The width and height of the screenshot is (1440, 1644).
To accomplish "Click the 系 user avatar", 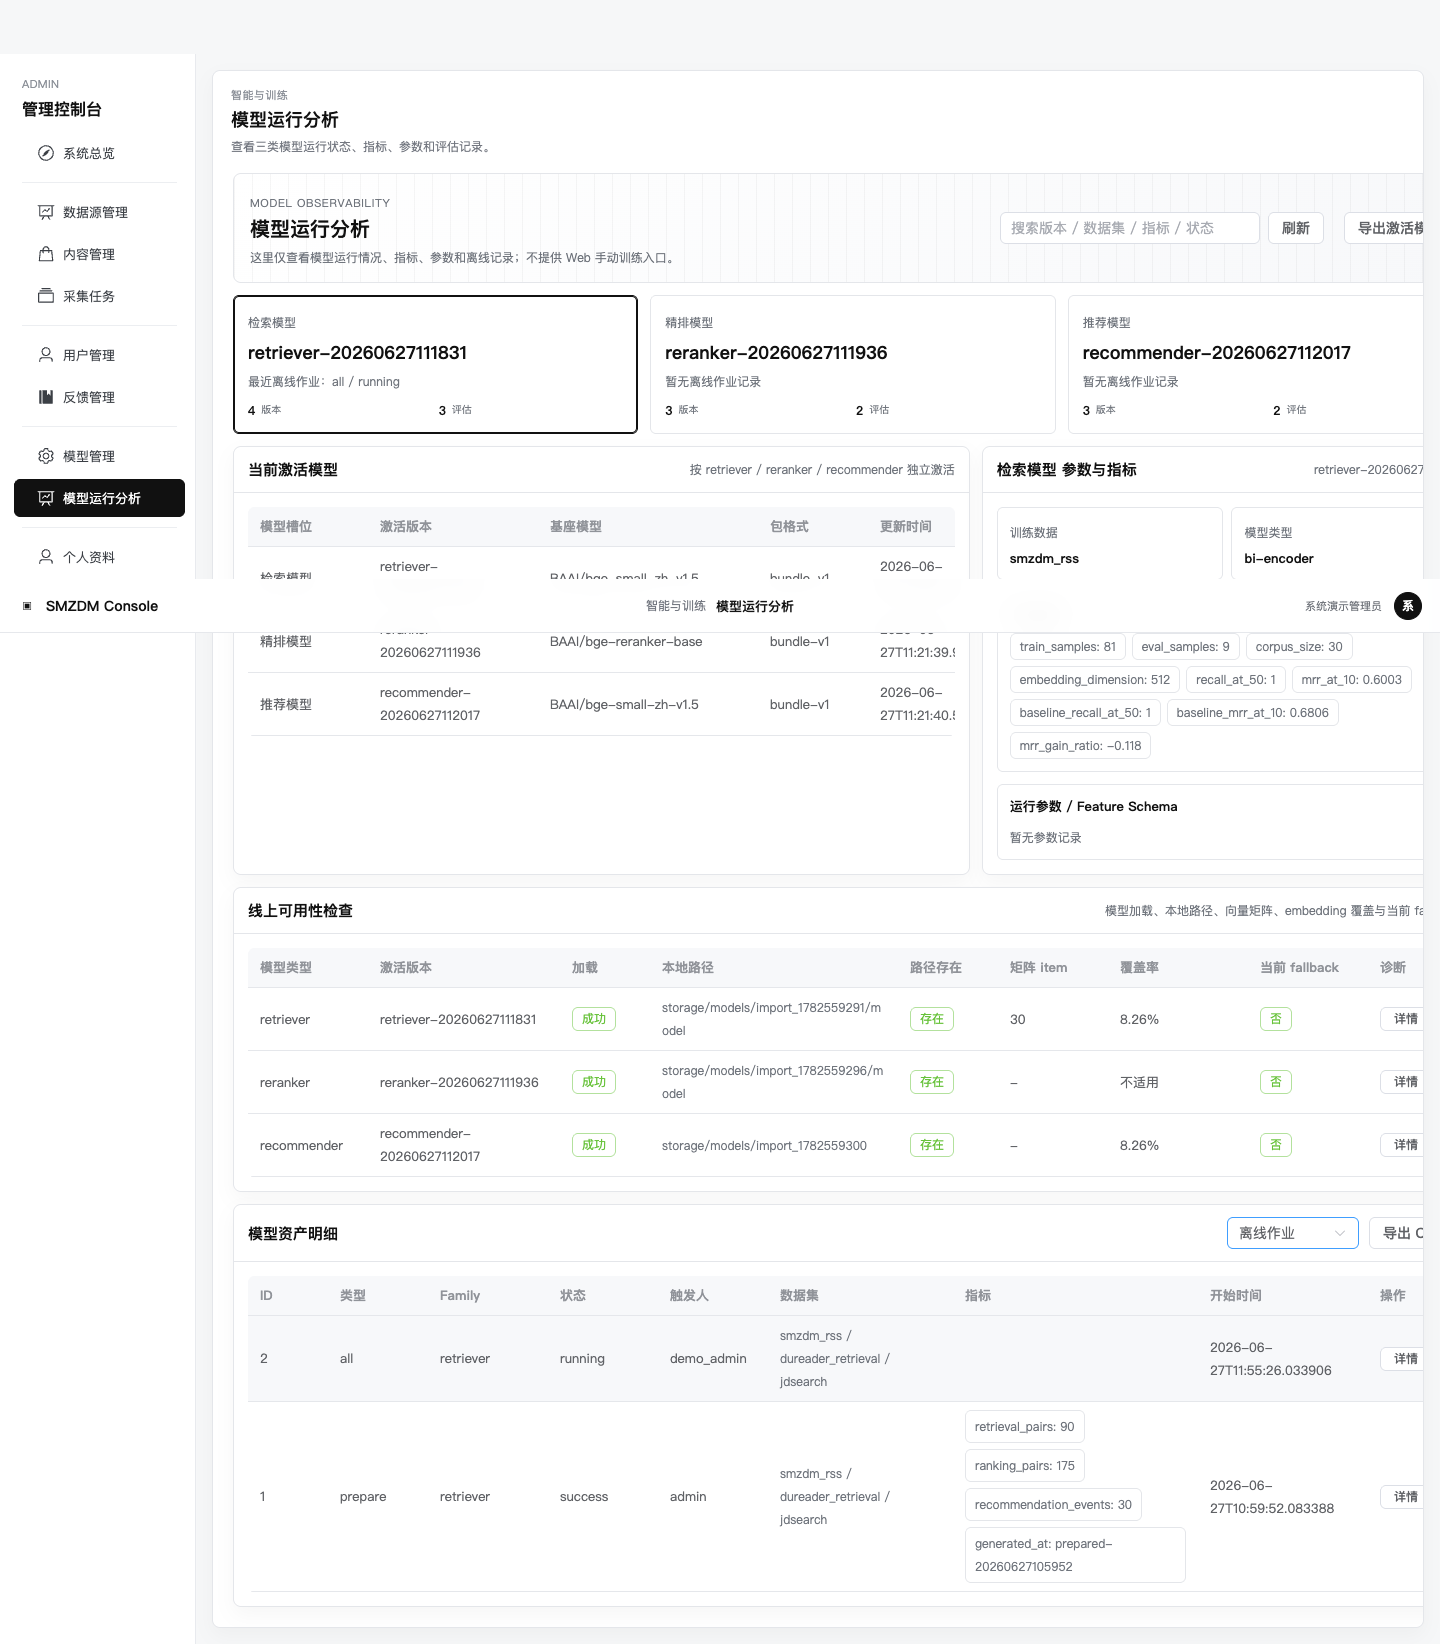I will pyautogui.click(x=1408, y=606).
